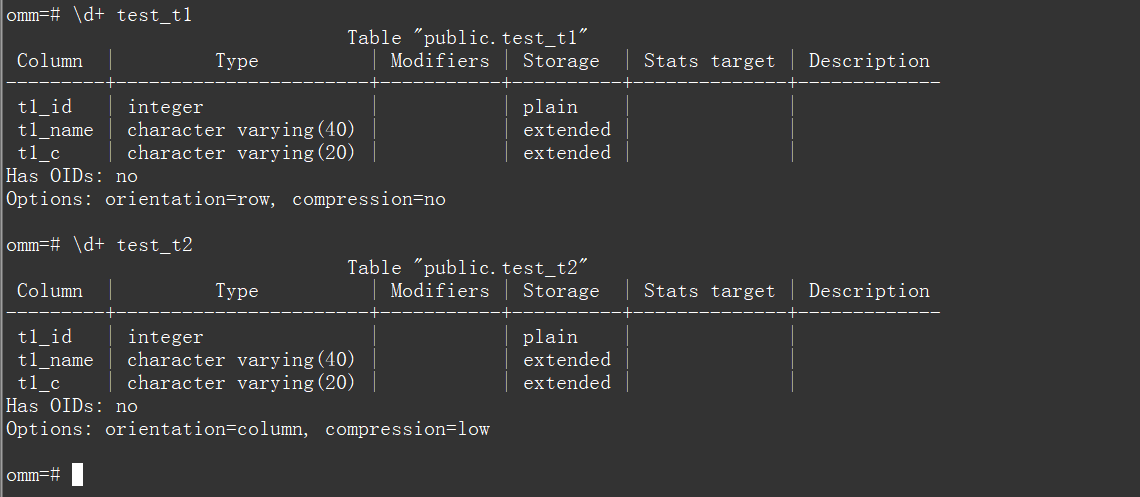Image resolution: width=1140 pixels, height=497 pixels.
Task: Click Description header in test_t2 table
Action: [869, 291]
